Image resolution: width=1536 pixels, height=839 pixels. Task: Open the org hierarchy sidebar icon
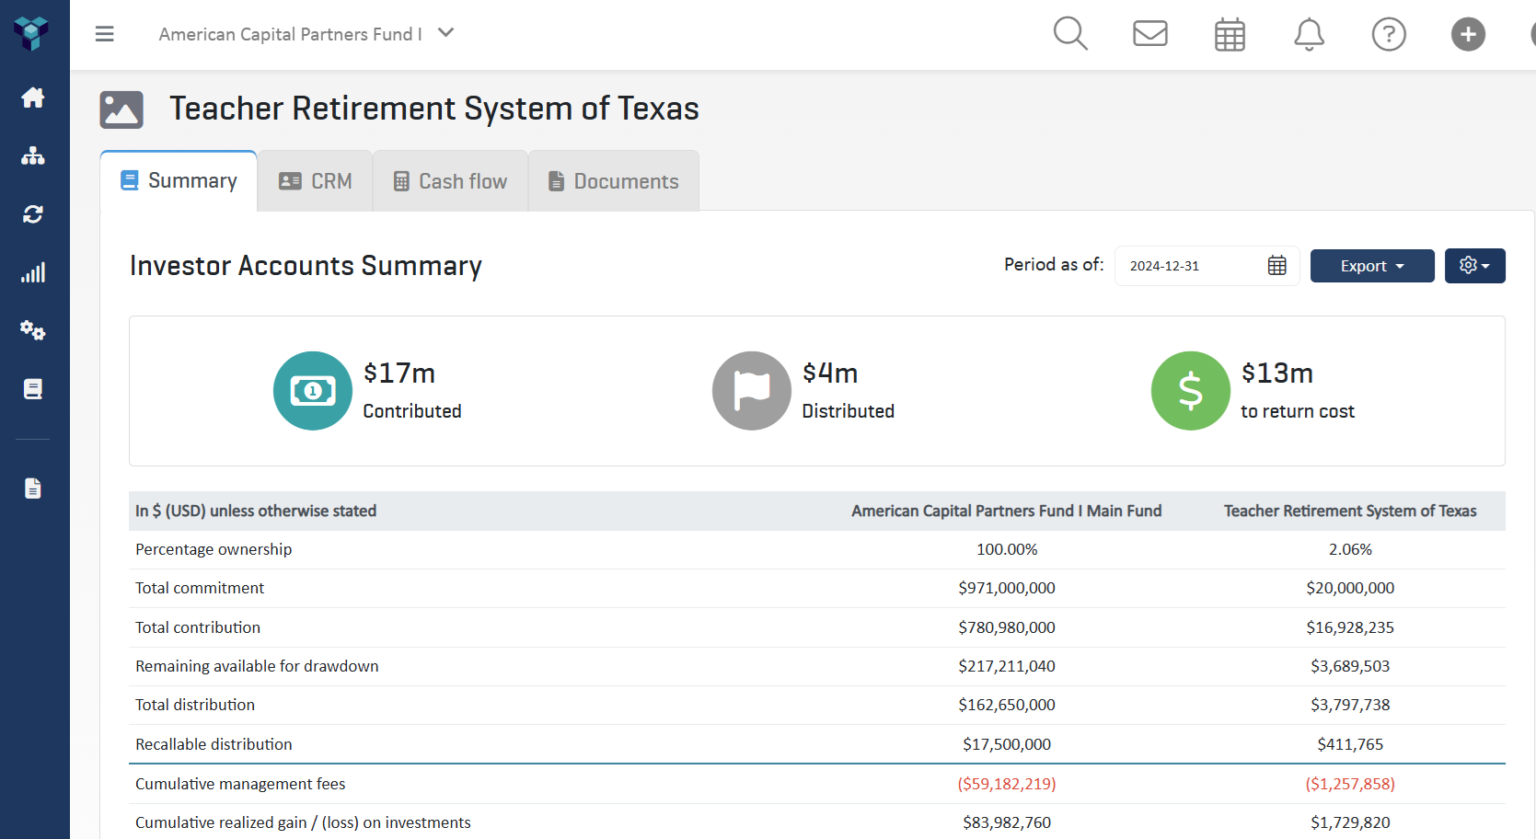(33, 156)
